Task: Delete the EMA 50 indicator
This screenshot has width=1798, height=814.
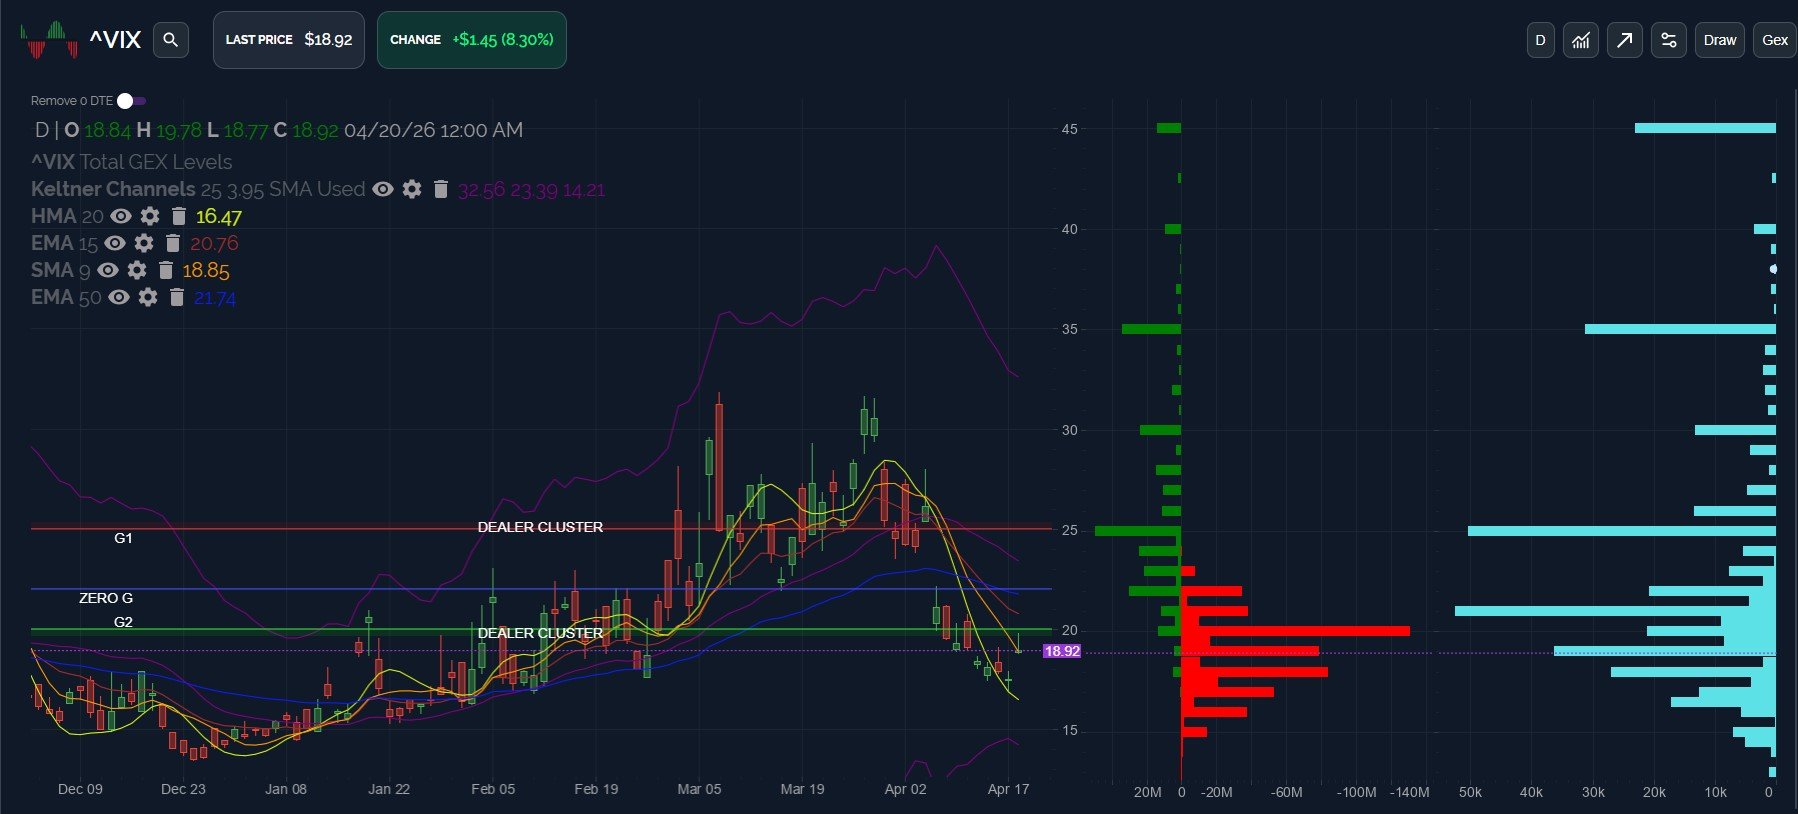Action: [x=176, y=297]
